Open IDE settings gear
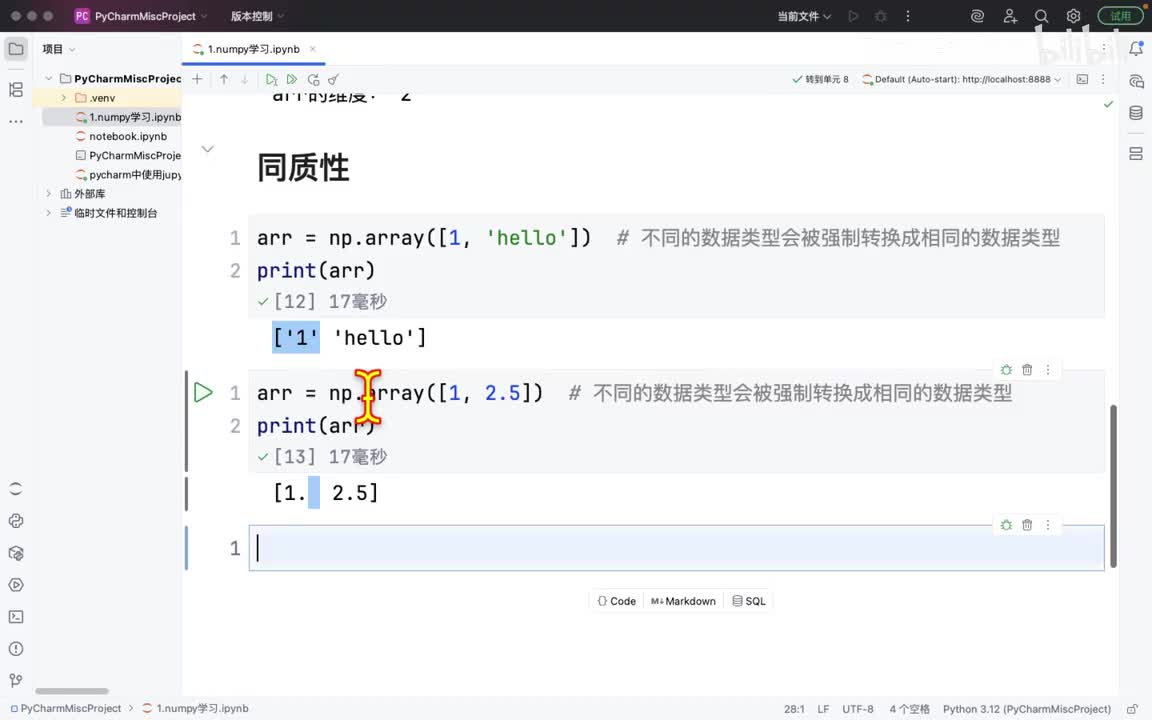The height and width of the screenshot is (720, 1152). 1073,16
